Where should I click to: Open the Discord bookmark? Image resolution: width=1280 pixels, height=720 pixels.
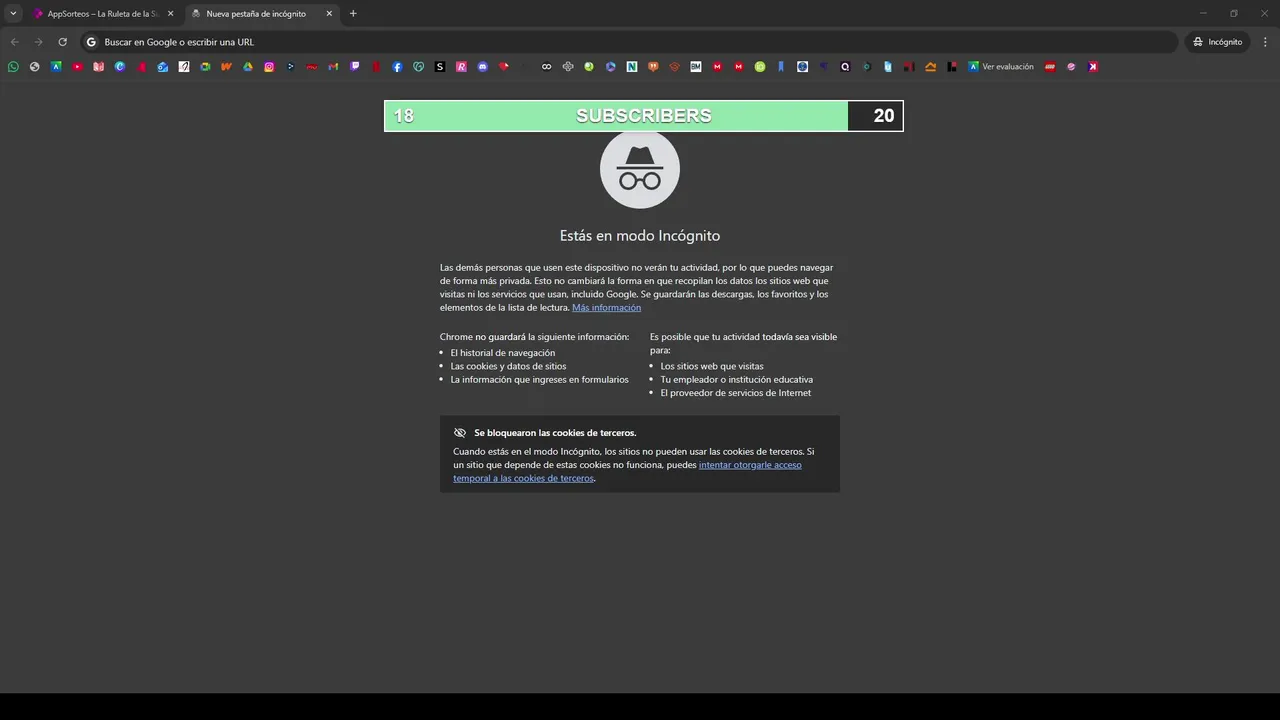click(x=483, y=67)
